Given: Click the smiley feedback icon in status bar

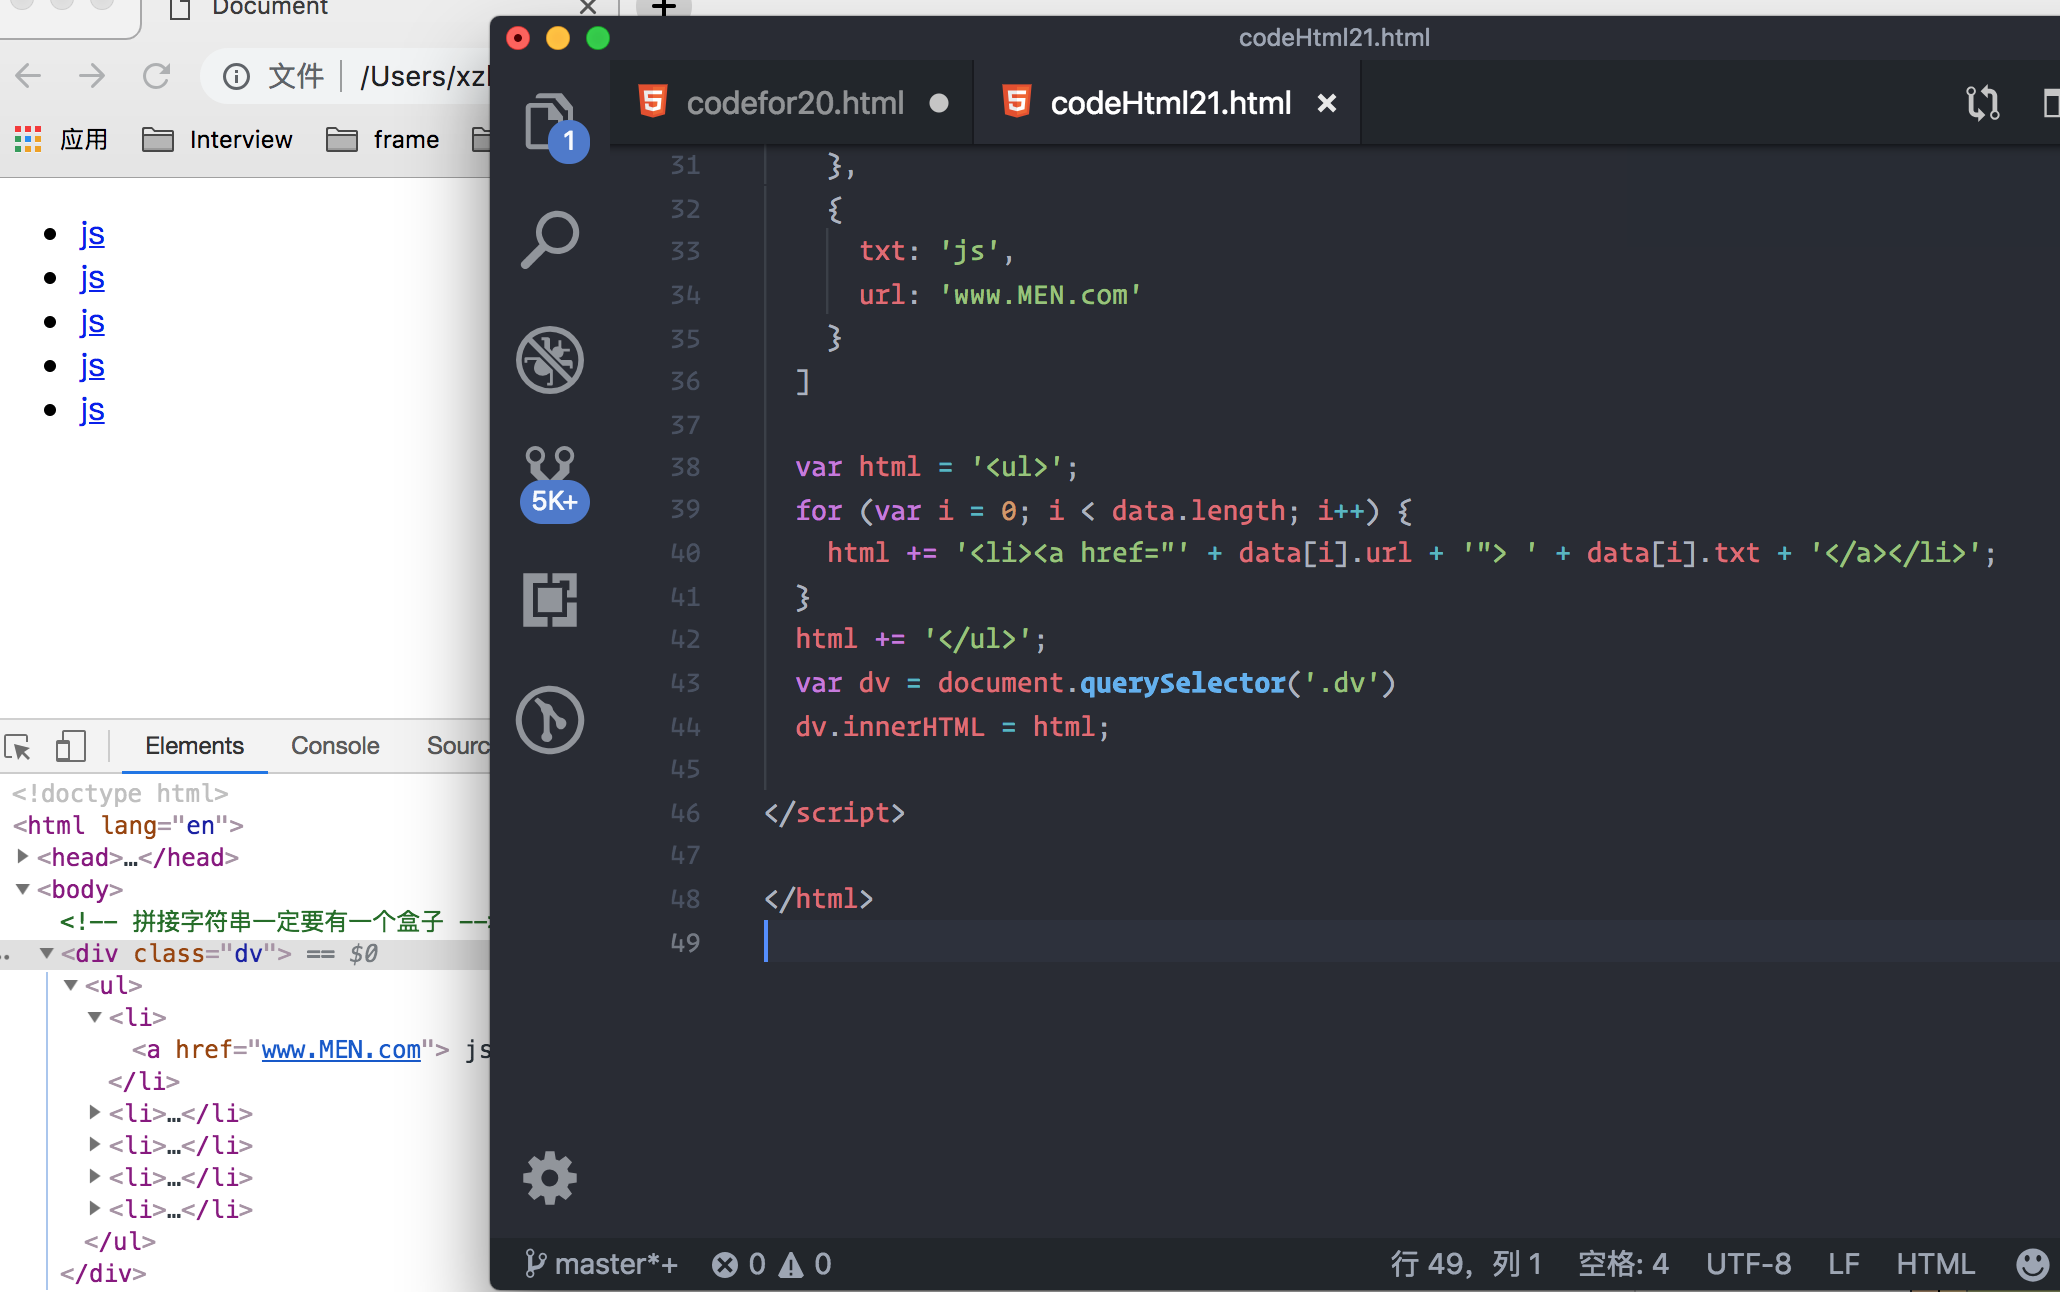Looking at the screenshot, I should 2032,1264.
